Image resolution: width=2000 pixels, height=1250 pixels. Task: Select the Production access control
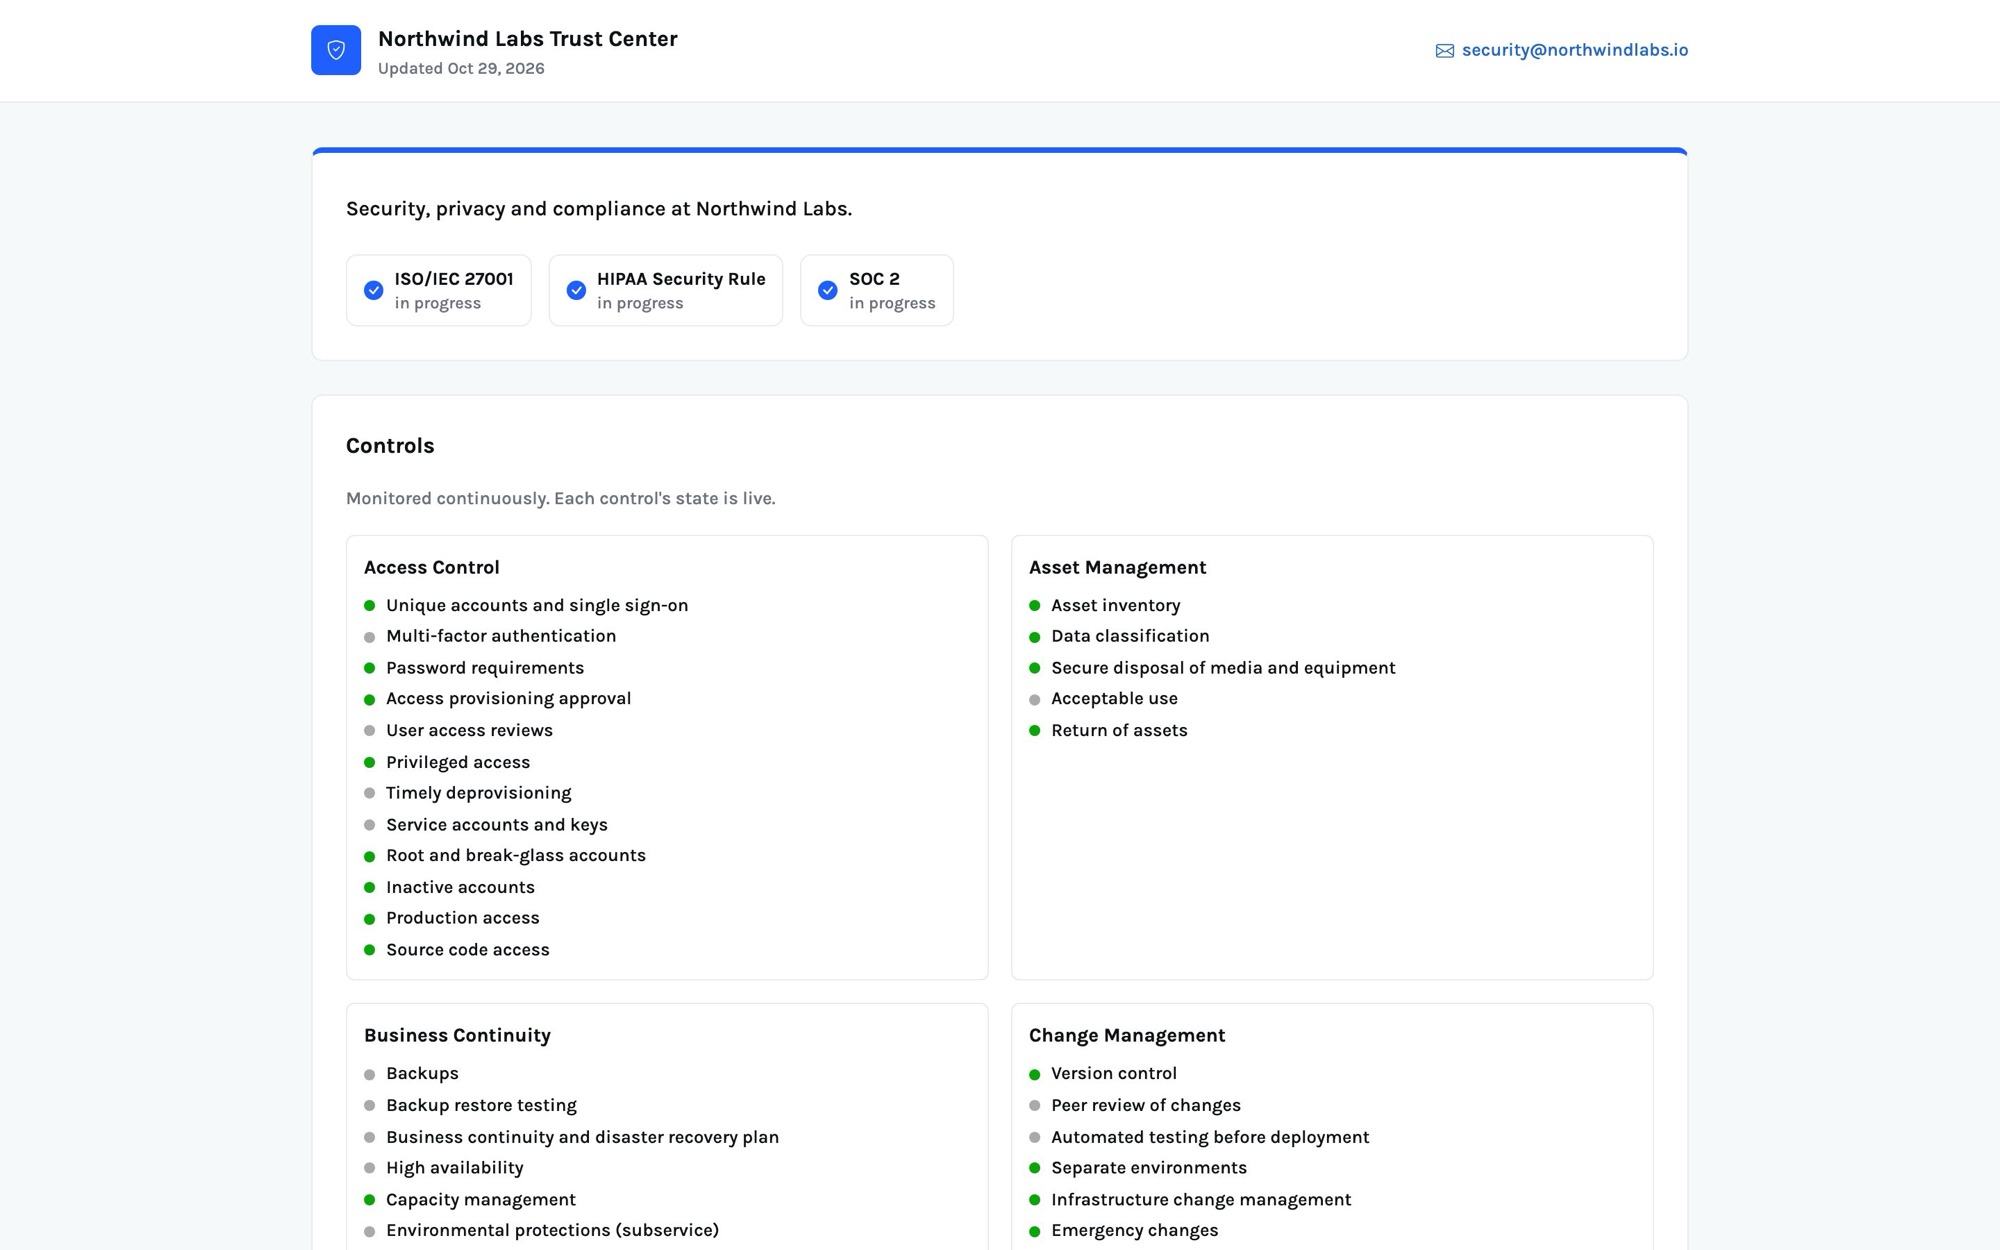point(463,918)
